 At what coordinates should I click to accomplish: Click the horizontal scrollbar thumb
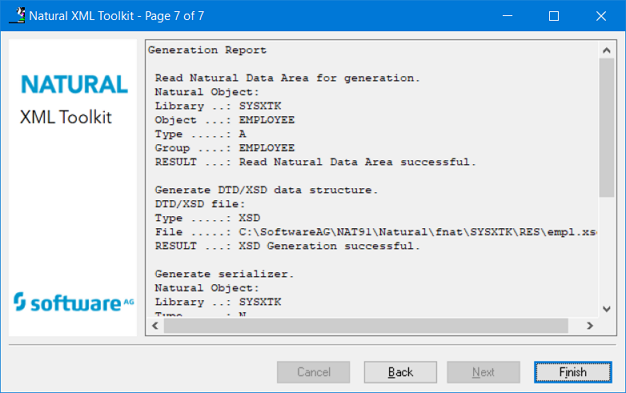coord(366,326)
